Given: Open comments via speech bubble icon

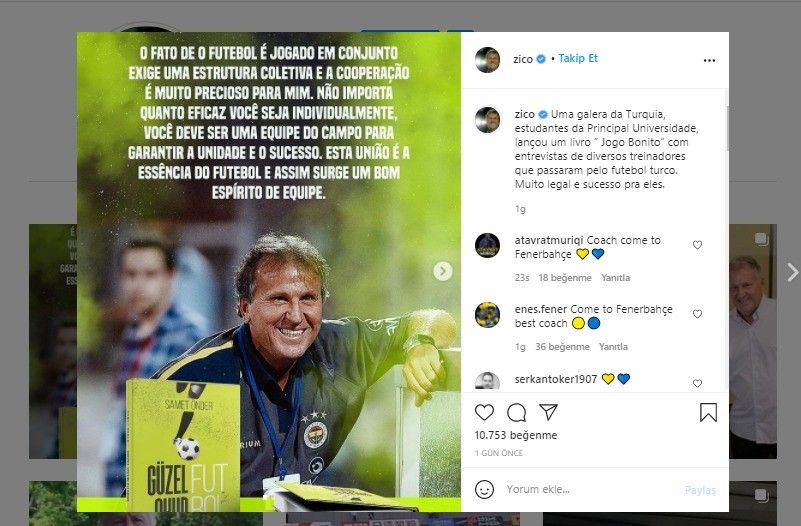Looking at the screenshot, I should point(516,412).
